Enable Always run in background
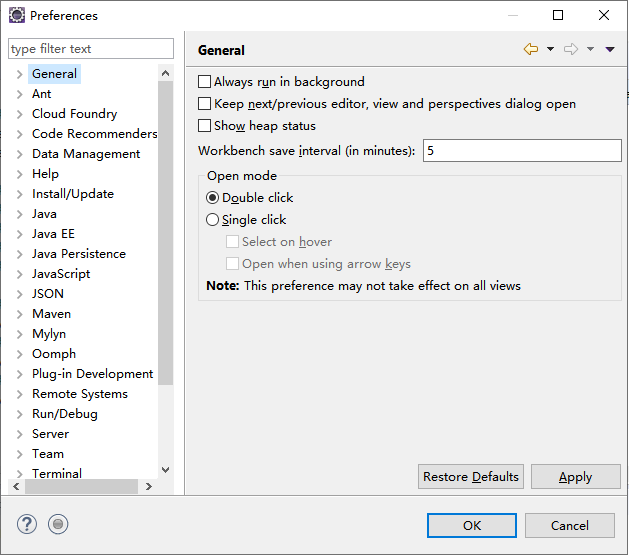The image size is (629, 555). [205, 82]
